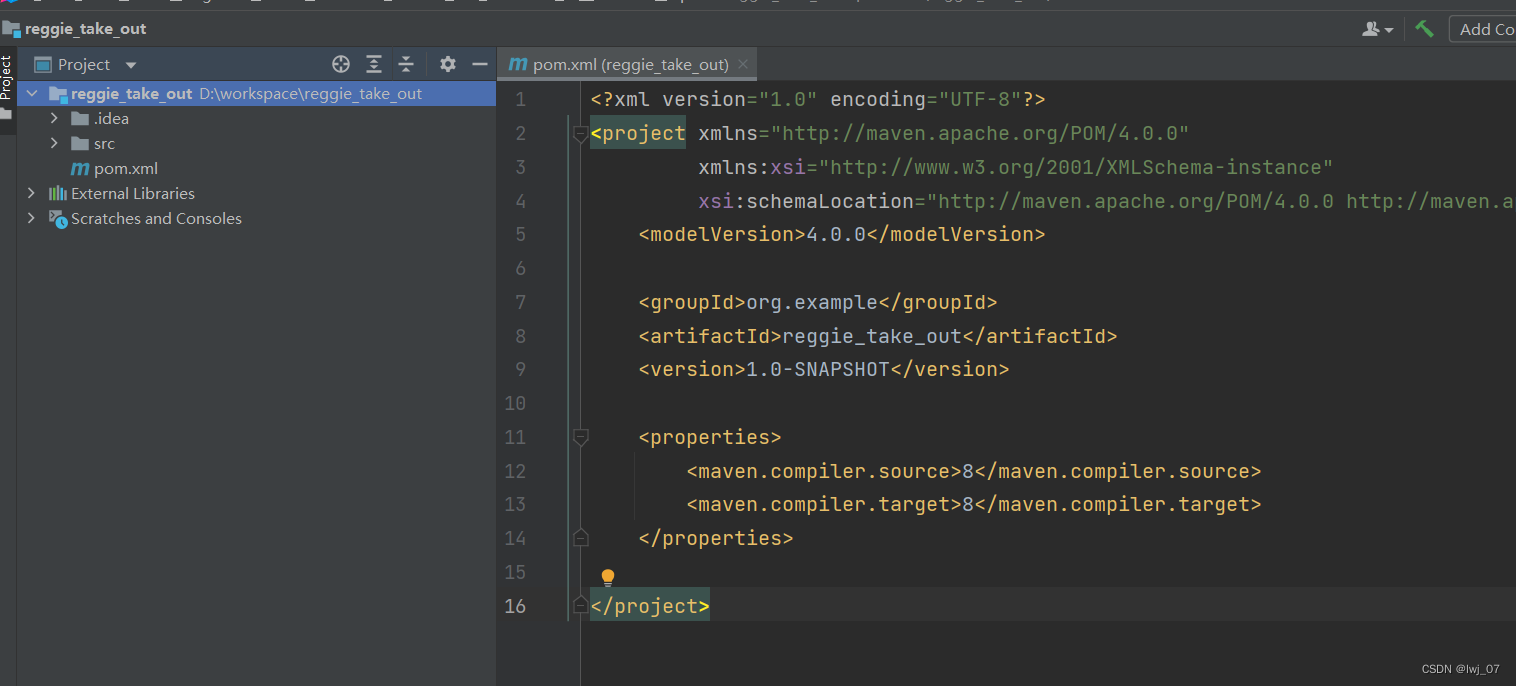1516x686 pixels.
Task: Close the pom.xml editor tab
Action: click(x=742, y=64)
